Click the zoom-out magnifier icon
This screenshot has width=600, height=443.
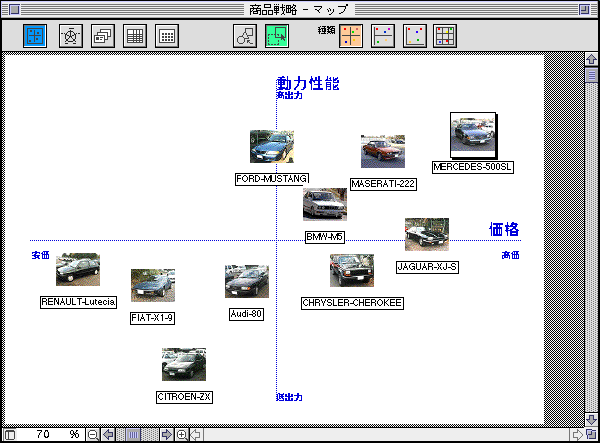[93, 435]
